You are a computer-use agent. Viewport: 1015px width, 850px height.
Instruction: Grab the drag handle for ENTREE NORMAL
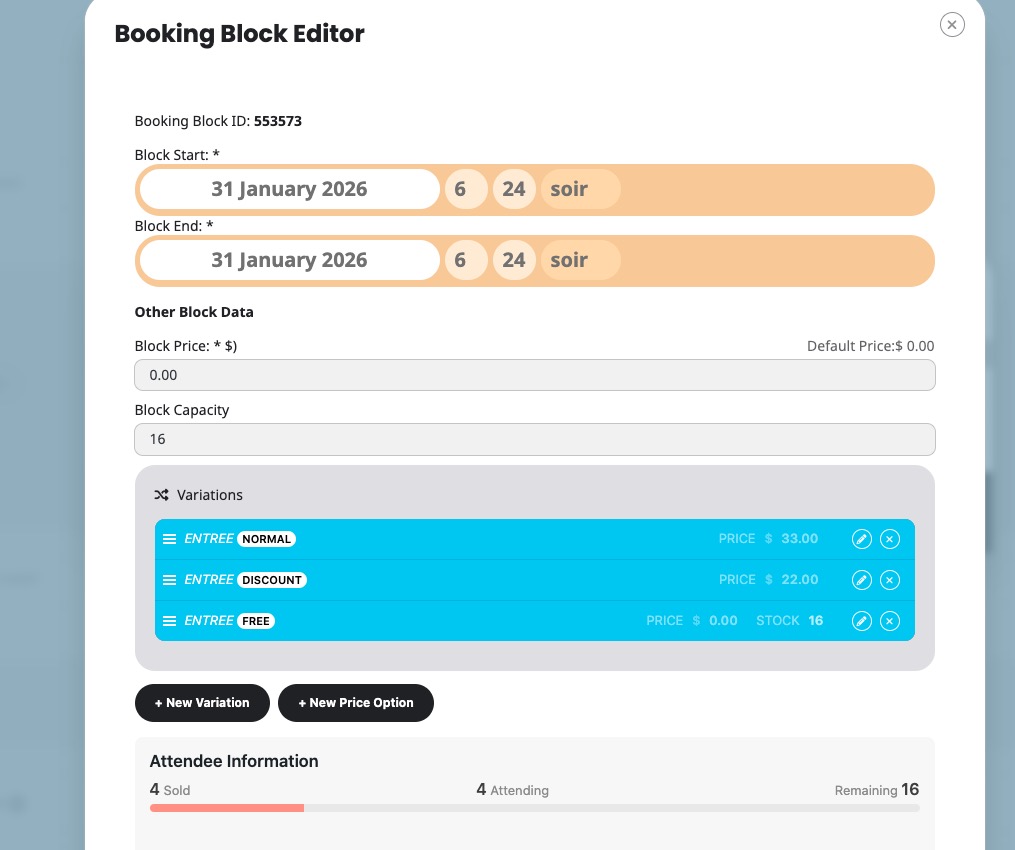pos(169,539)
